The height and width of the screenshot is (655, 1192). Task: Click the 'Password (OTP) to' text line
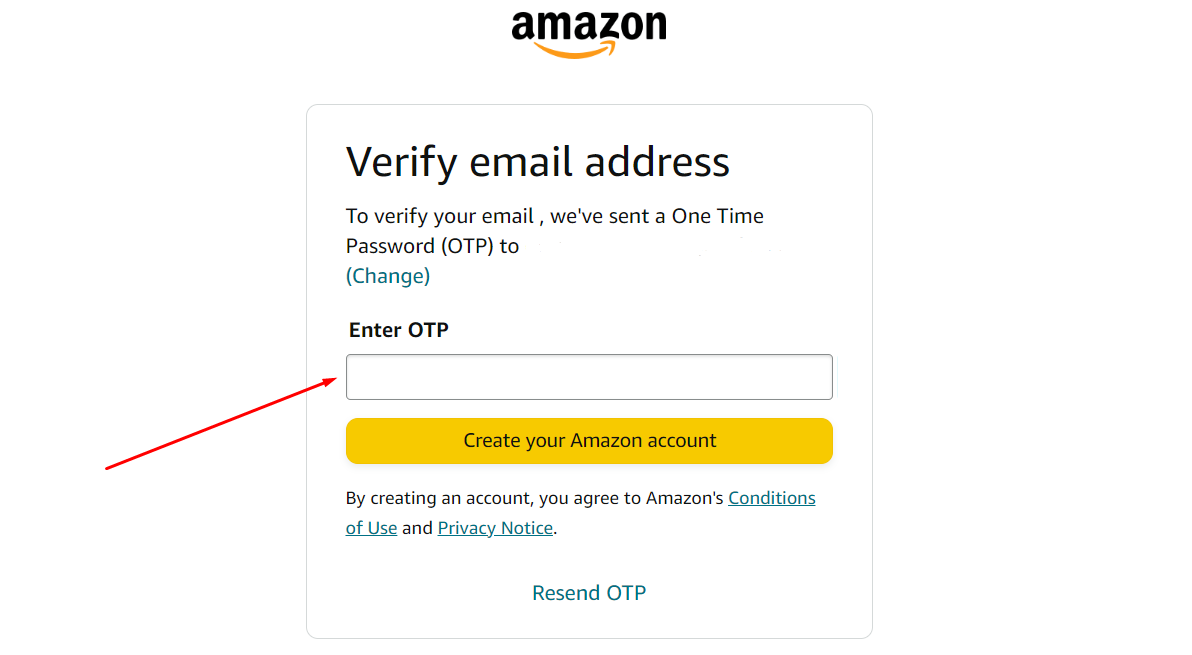click(432, 246)
